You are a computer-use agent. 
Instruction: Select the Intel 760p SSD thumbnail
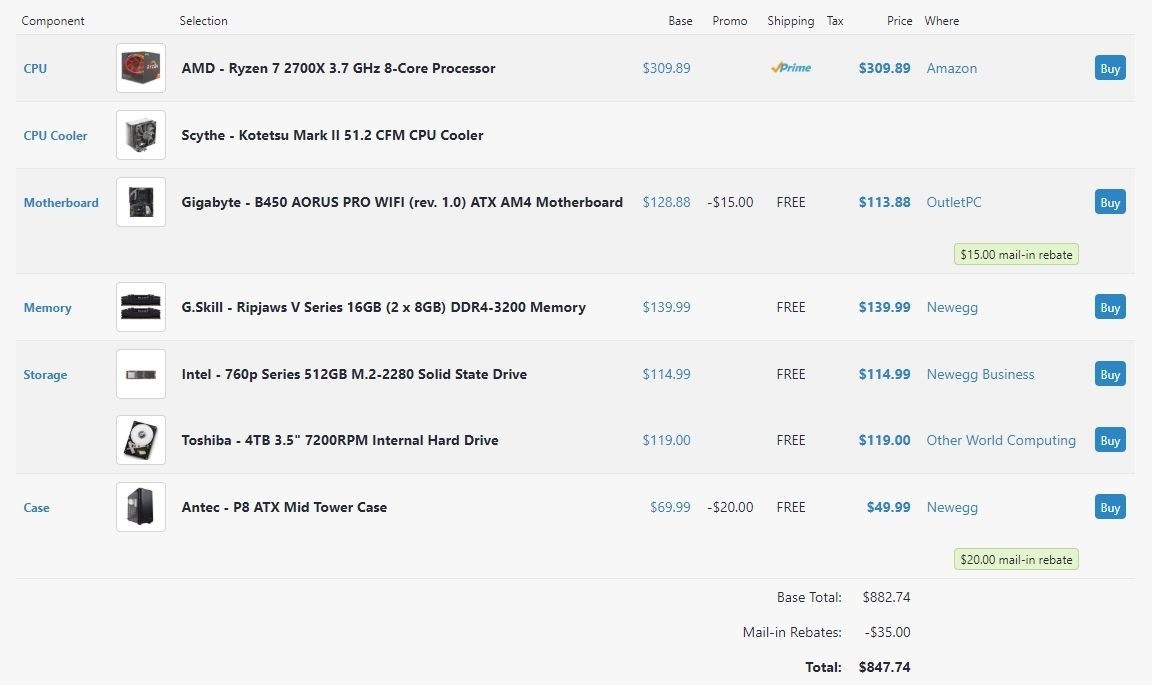tap(141, 374)
